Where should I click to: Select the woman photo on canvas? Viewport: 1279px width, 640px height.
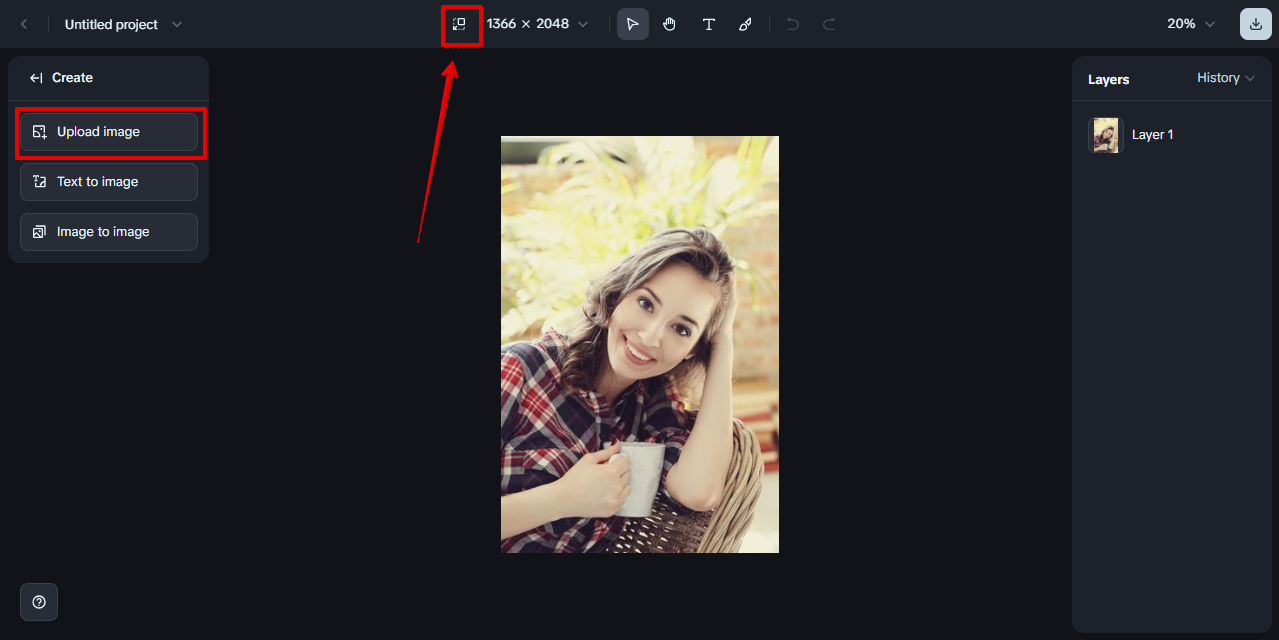[x=640, y=344]
